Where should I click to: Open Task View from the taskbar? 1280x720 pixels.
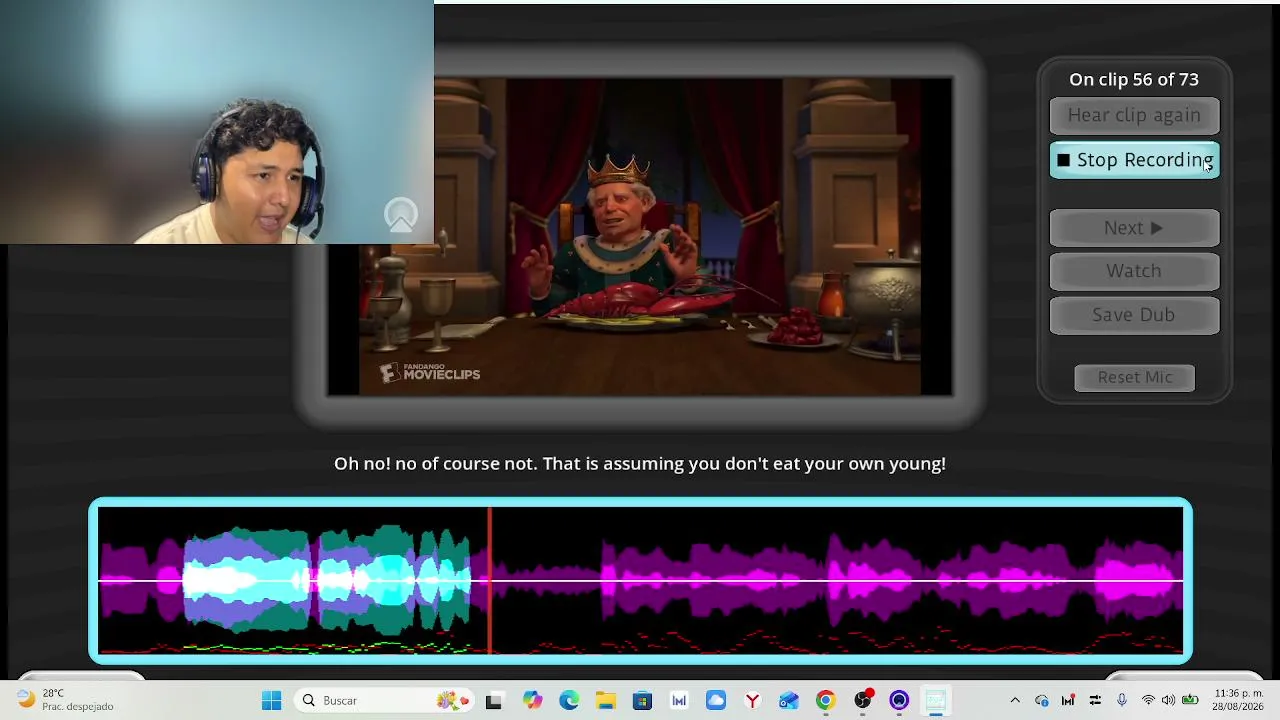pos(493,701)
